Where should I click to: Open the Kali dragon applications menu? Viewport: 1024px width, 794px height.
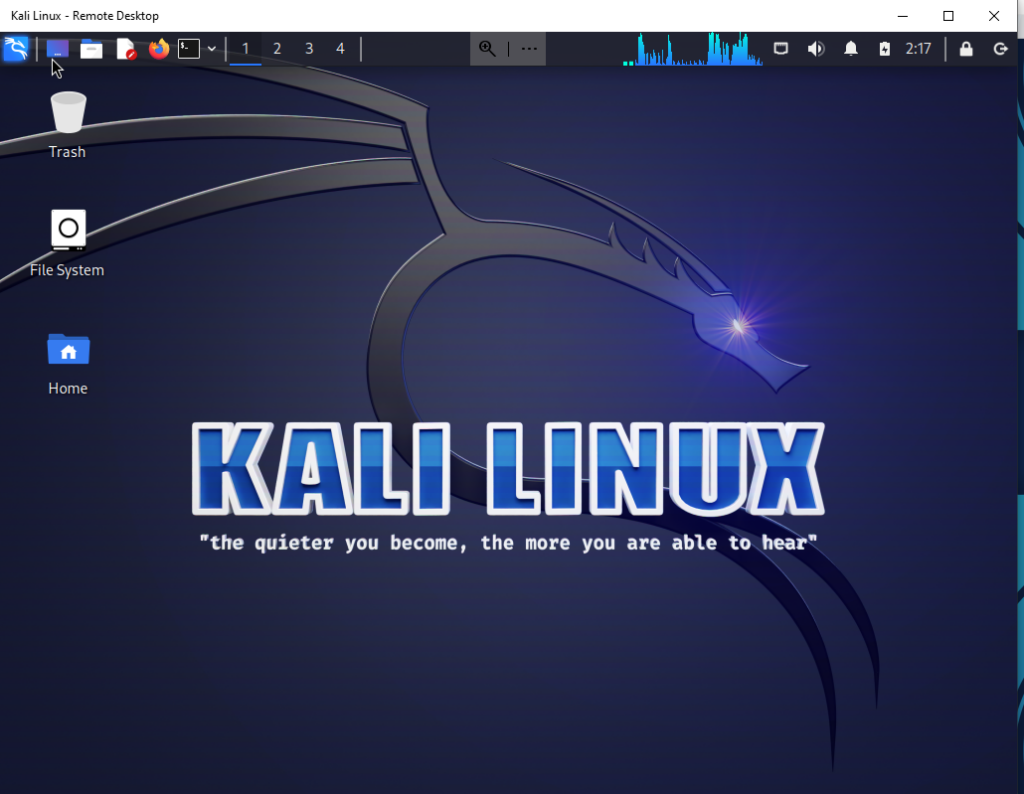[x=16, y=48]
